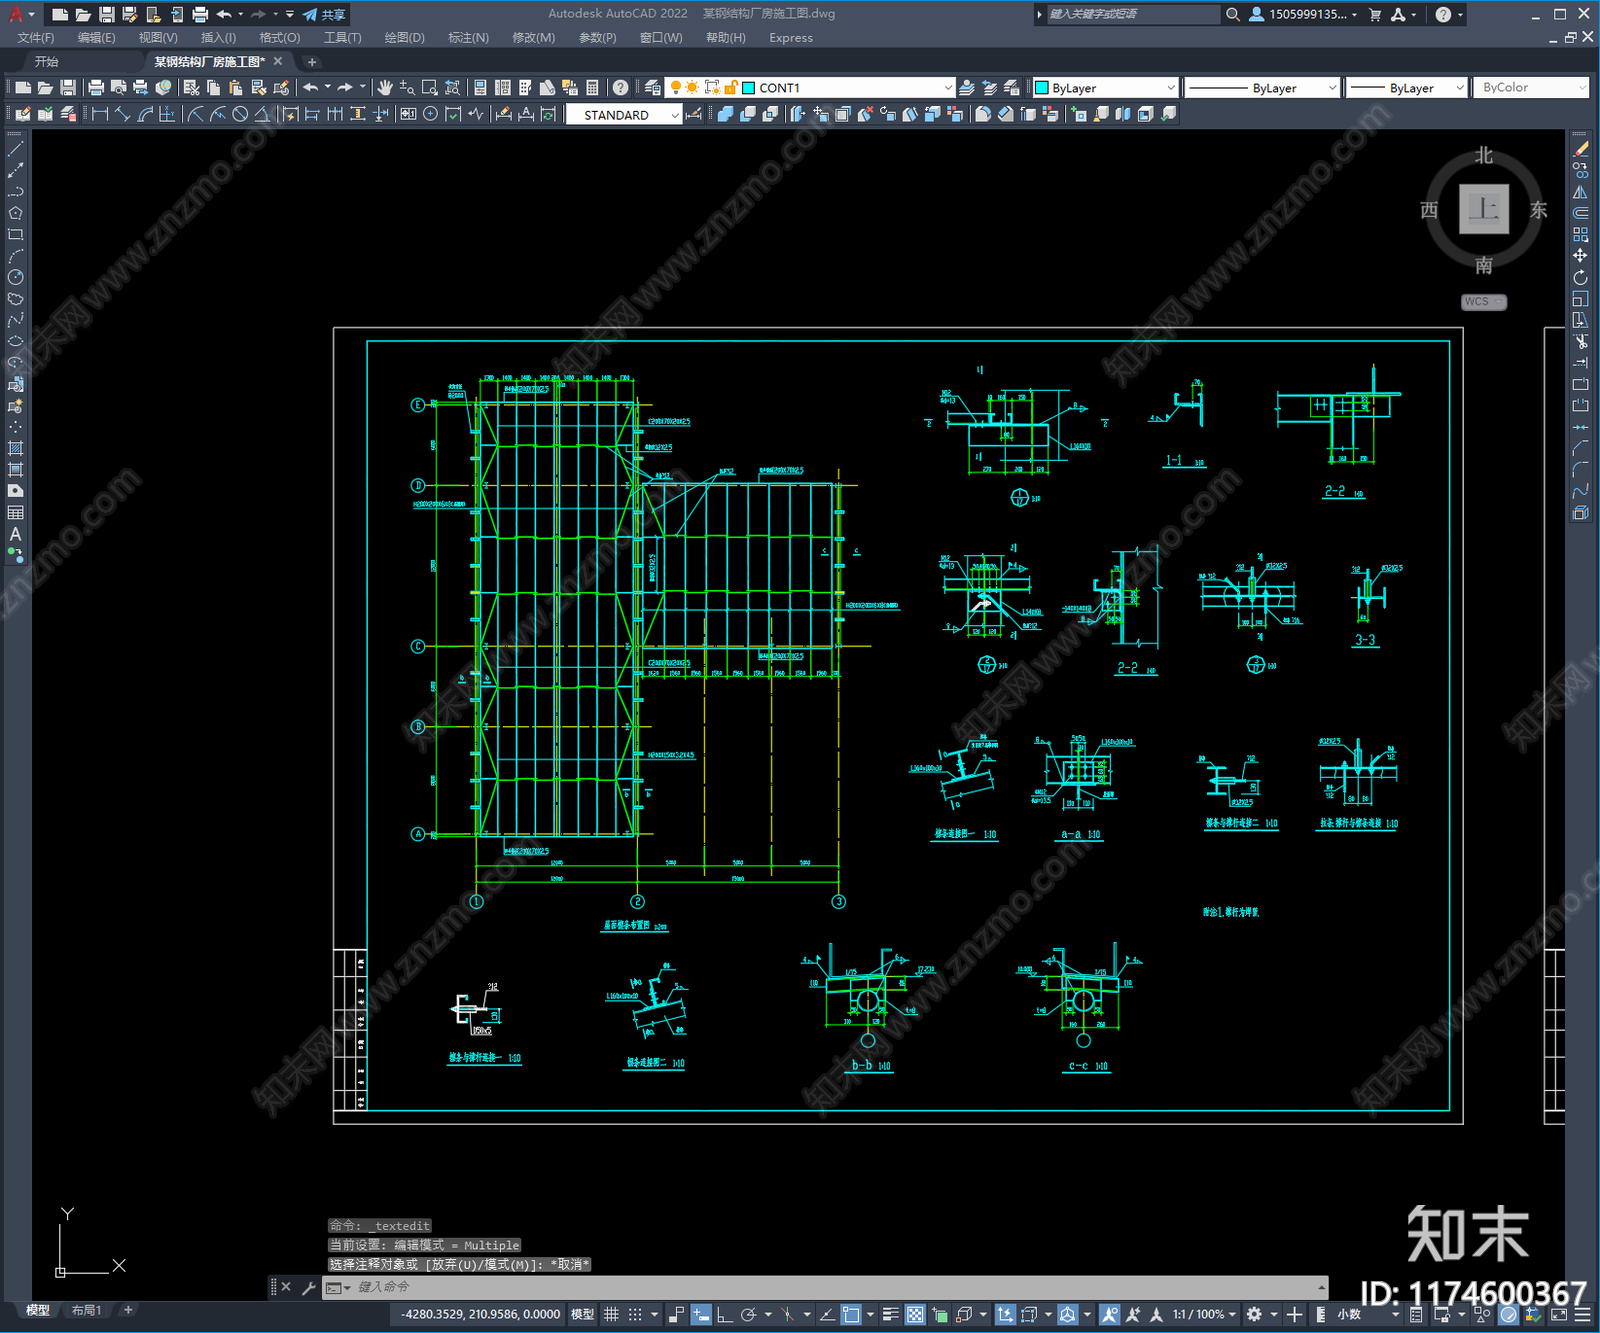1600x1333 pixels.
Task: Open the 文件(F) menu
Action: 36,38
